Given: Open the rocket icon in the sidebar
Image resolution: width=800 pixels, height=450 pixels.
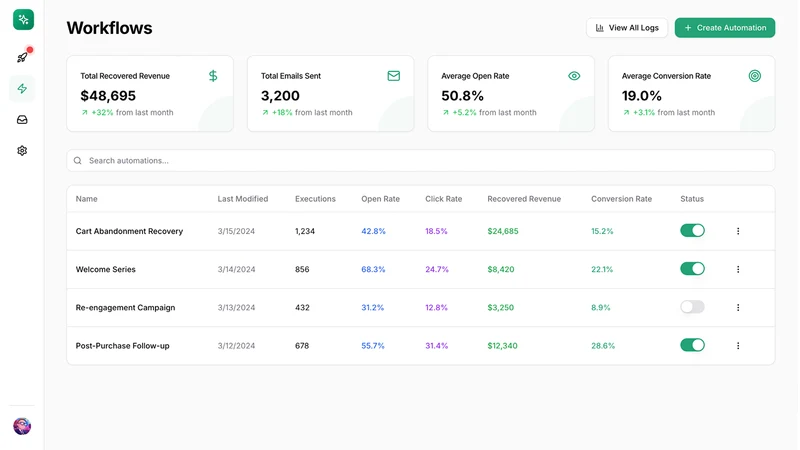Looking at the screenshot, I should 22,57.
